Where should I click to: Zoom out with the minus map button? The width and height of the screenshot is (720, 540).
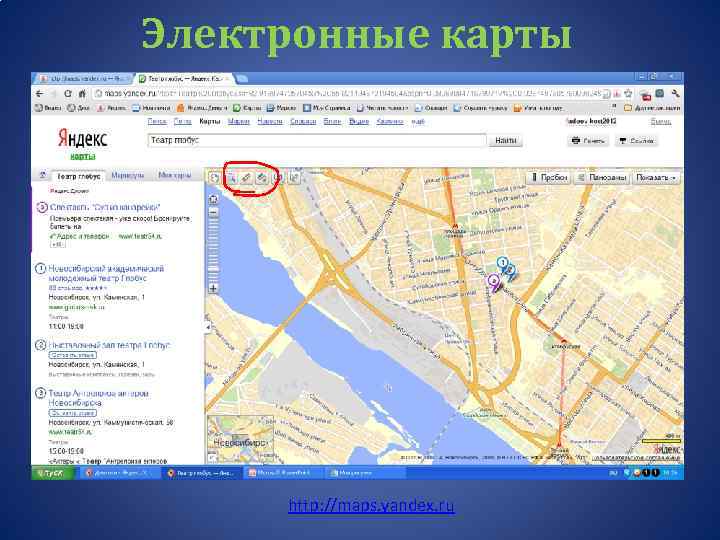pos(214,213)
